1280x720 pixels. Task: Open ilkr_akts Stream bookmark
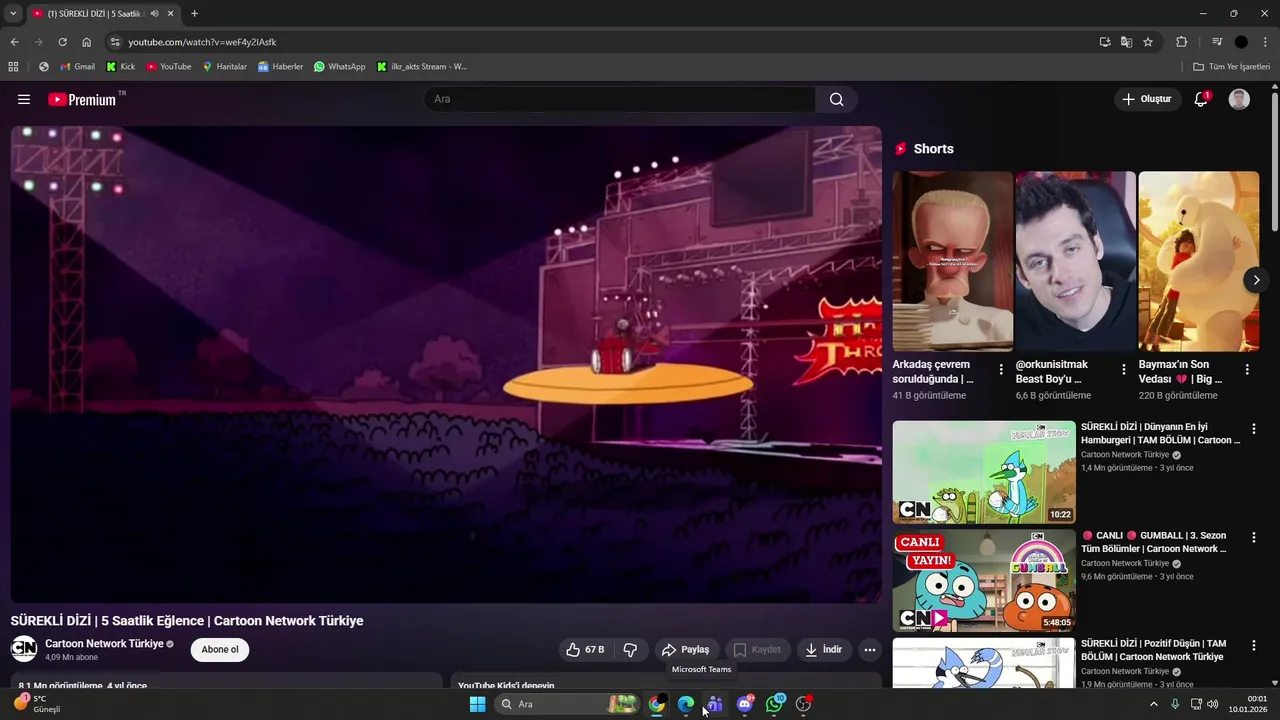[x=422, y=67]
